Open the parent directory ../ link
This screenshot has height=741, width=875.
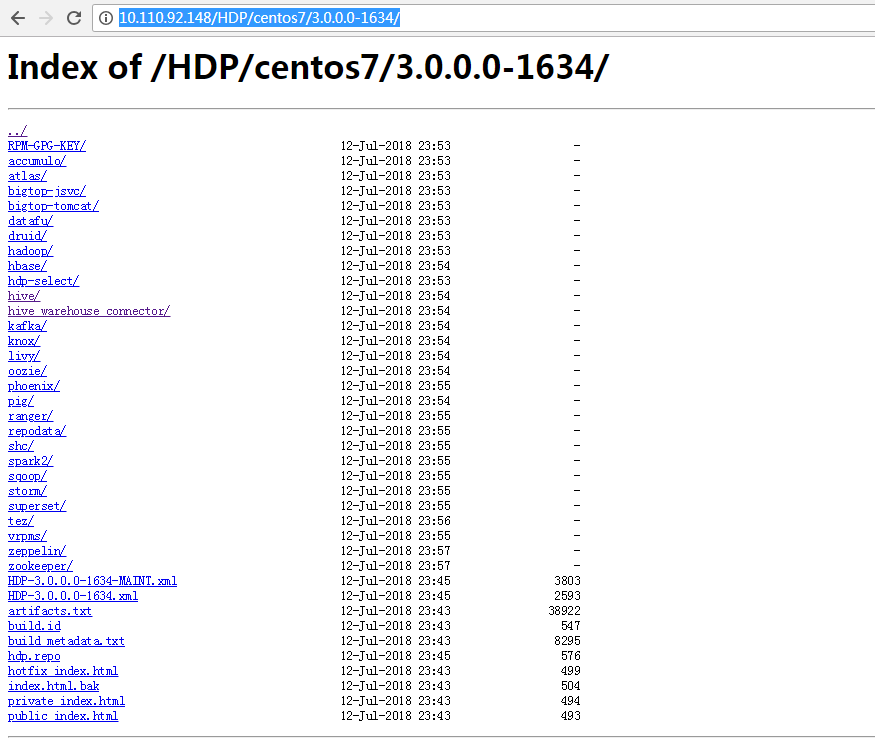[17, 131]
